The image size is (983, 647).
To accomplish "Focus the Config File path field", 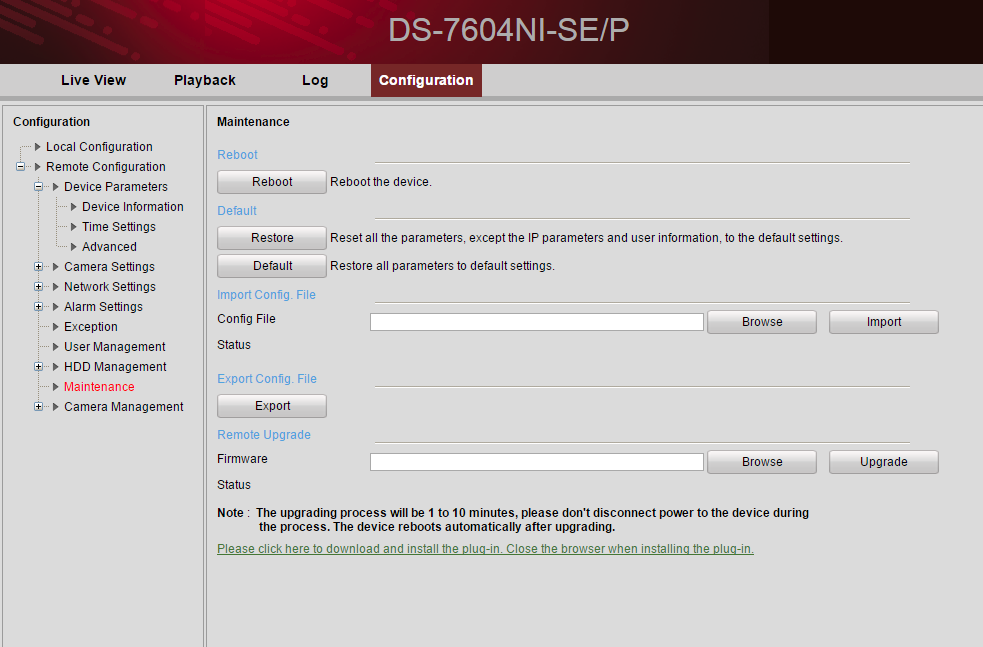I will tap(537, 322).
